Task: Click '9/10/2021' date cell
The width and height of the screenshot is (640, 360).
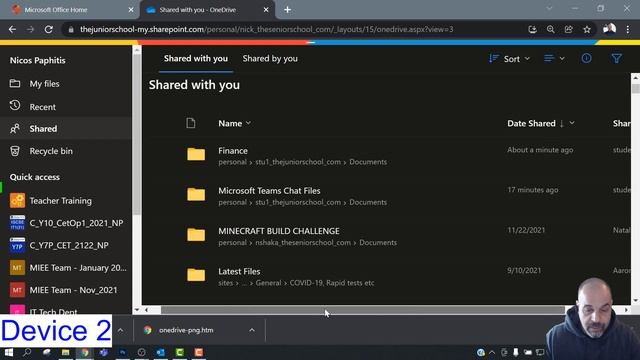Action: pyautogui.click(x=524, y=271)
